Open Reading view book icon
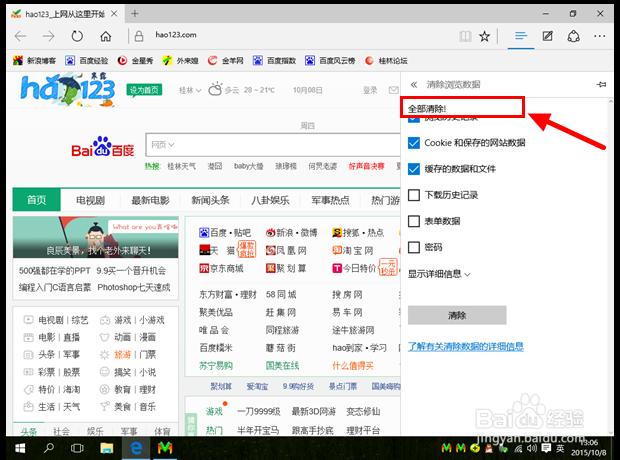The width and height of the screenshot is (620, 460). (465, 36)
